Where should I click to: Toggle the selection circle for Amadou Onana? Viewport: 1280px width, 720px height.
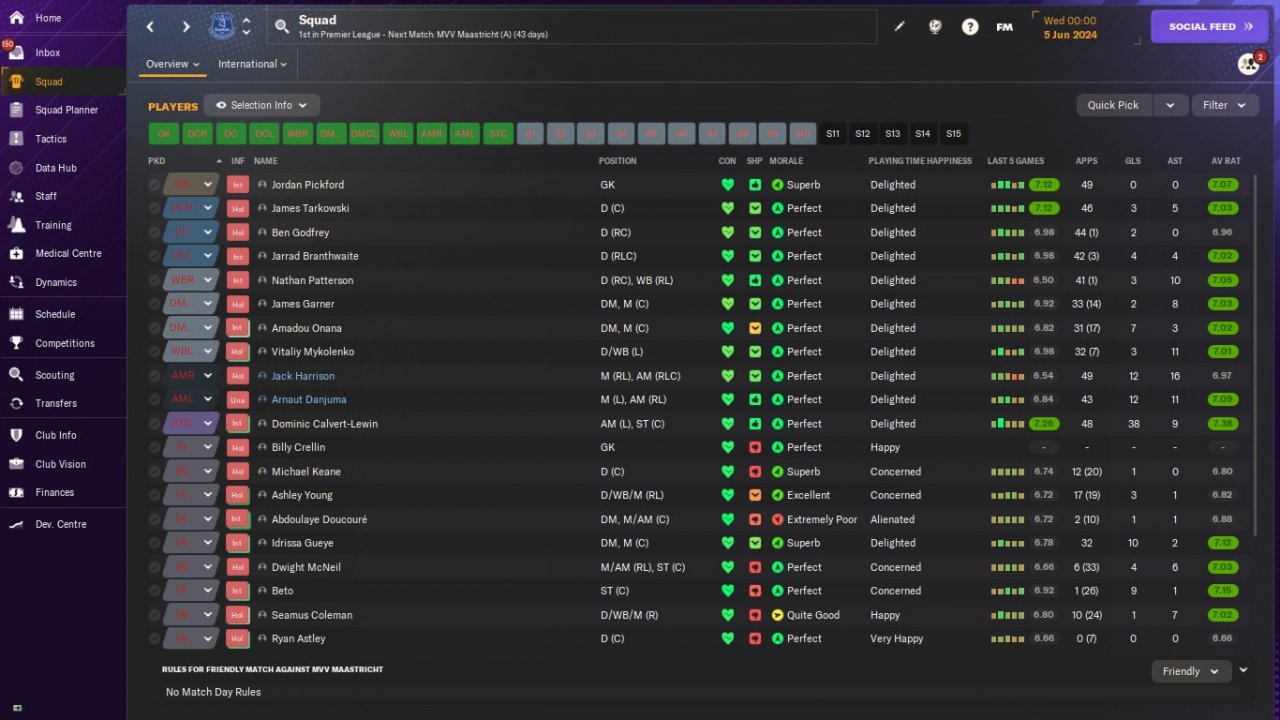coord(154,328)
